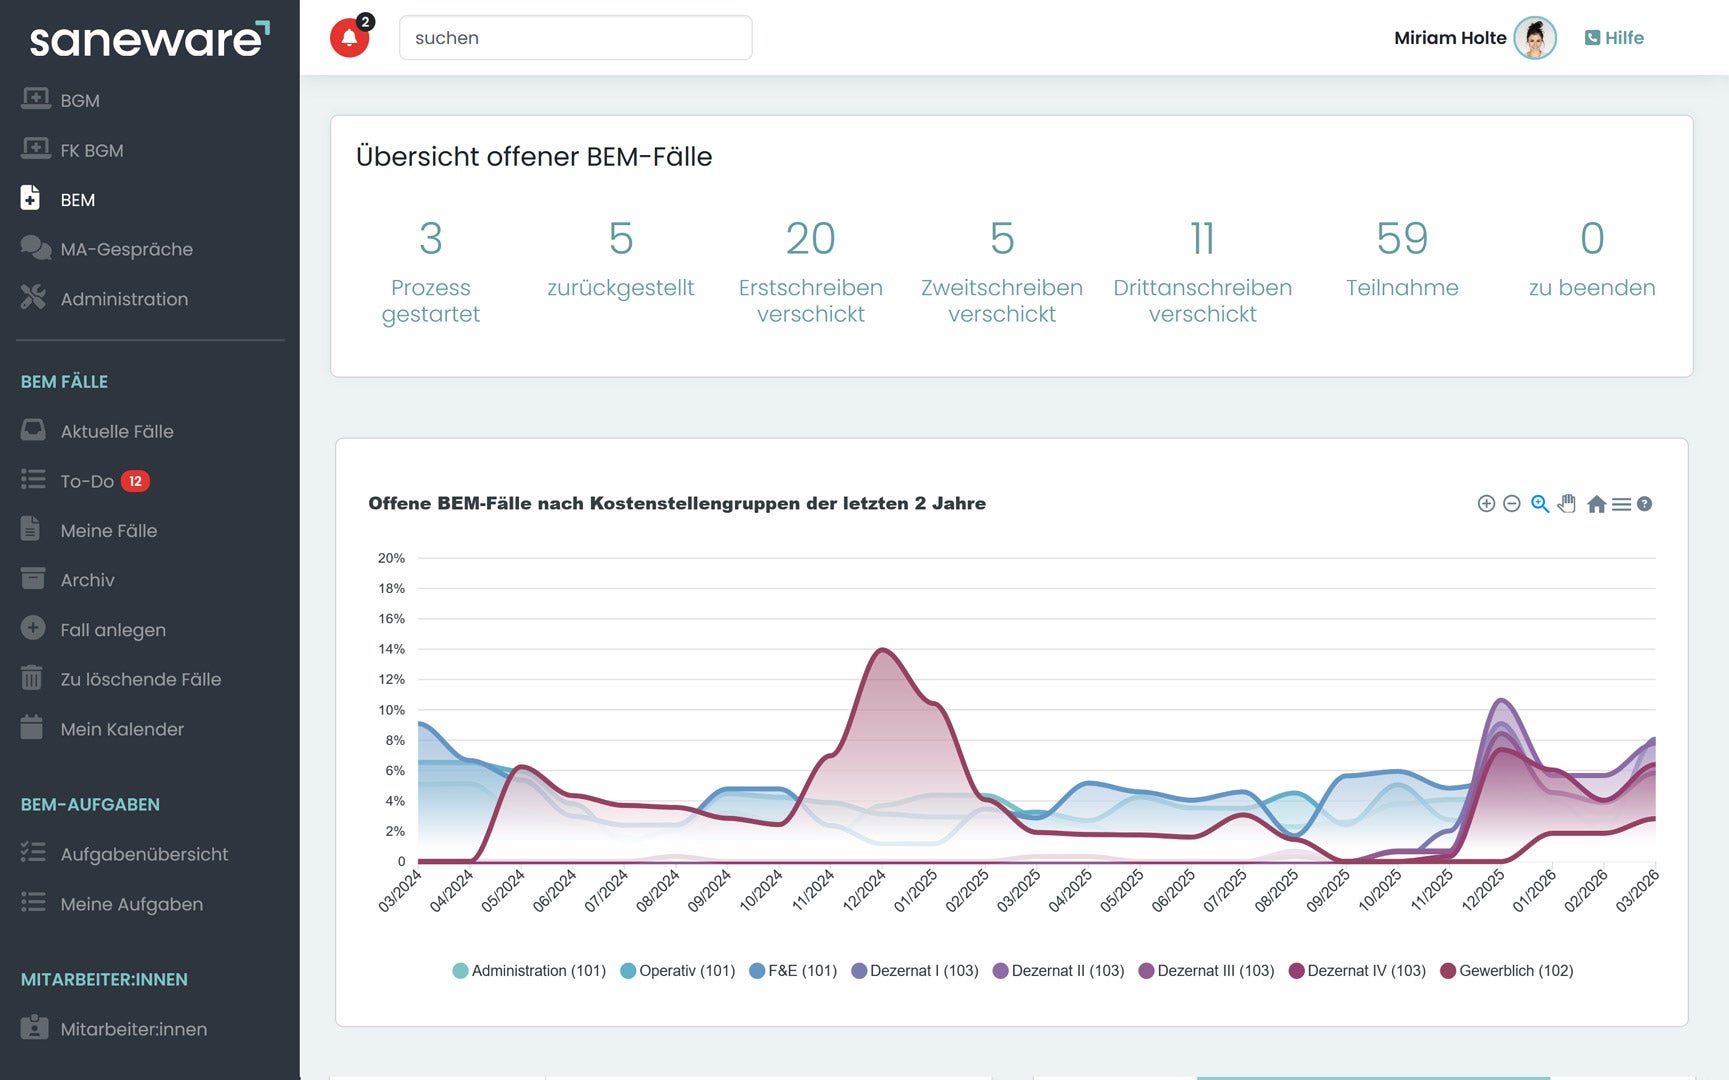Open the 59 Teilnahme cases tile
Image resolution: width=1729 pixels, height=1080 pixels.
[x=1401, y=258]
